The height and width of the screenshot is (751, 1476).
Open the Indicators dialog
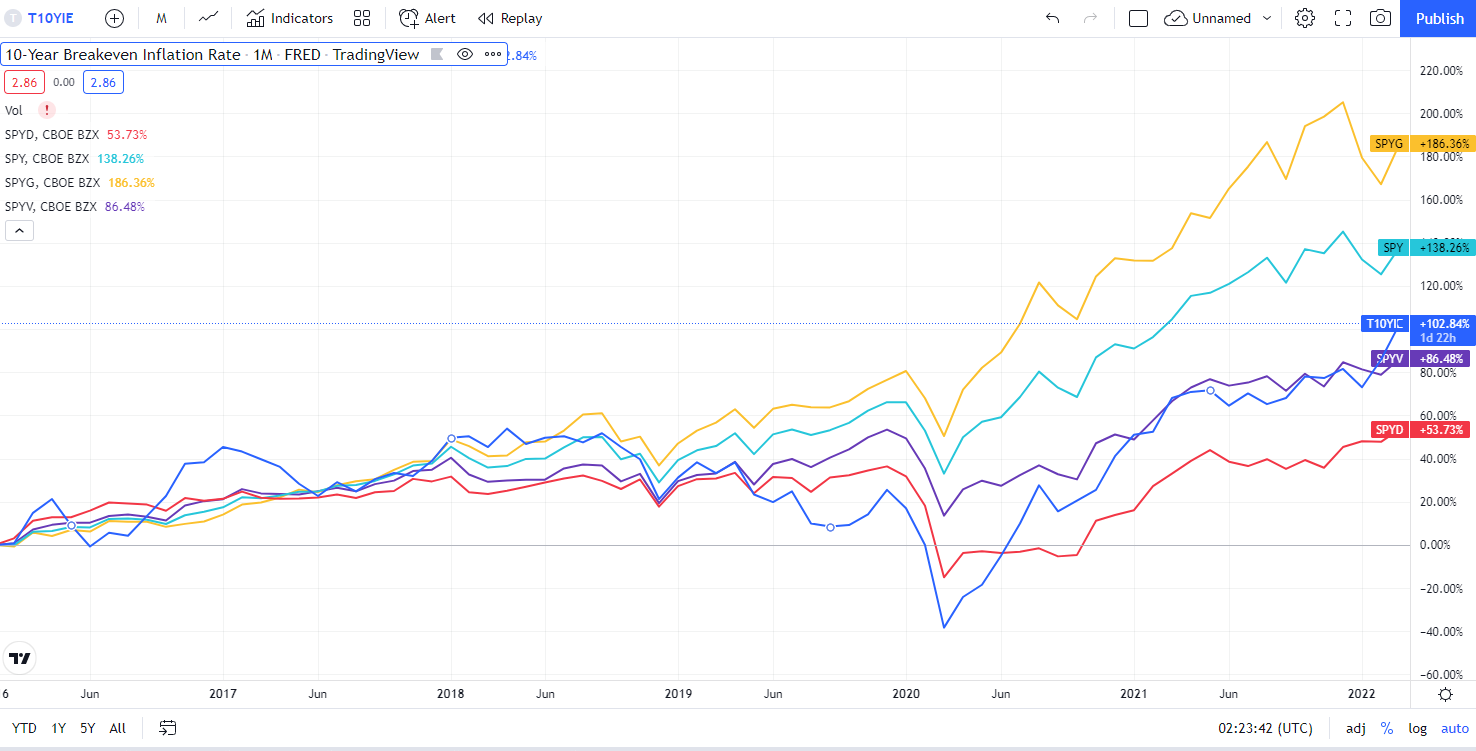click(290, 18)
